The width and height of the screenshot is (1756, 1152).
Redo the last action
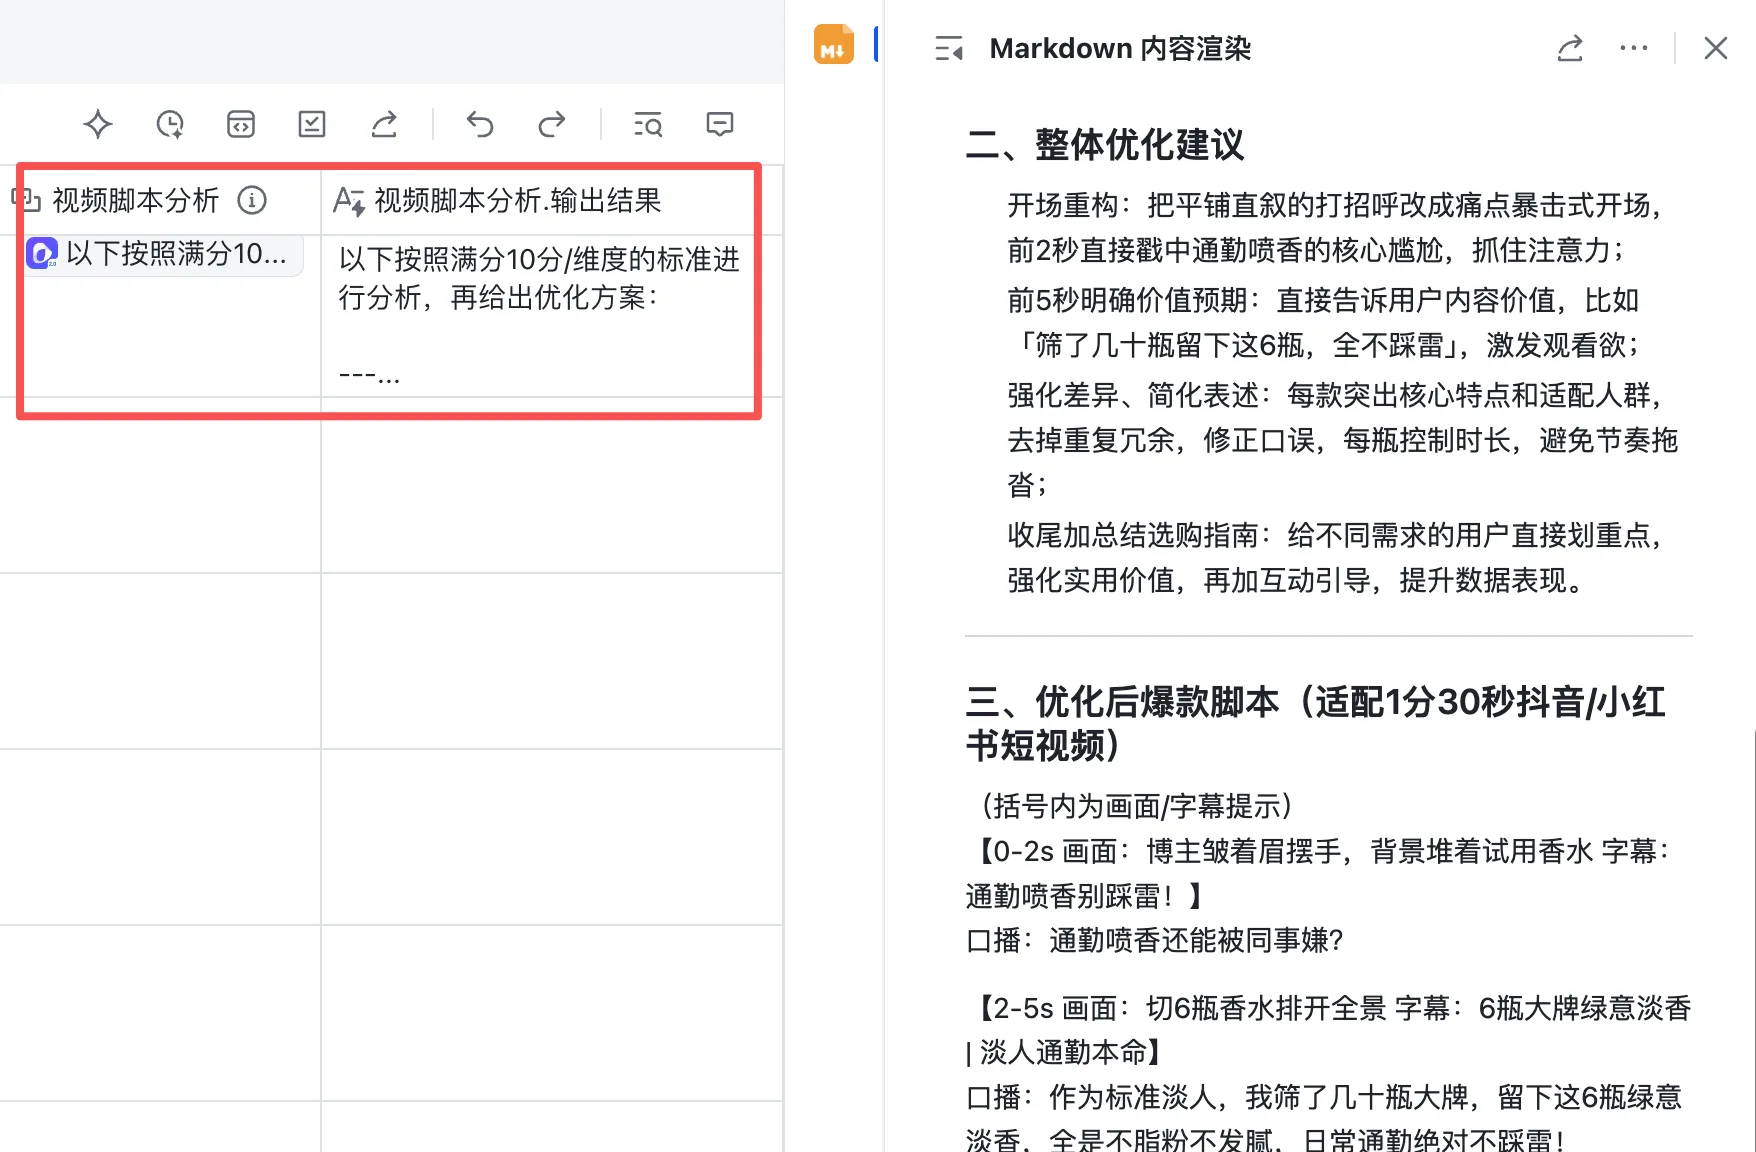(552, 124)
